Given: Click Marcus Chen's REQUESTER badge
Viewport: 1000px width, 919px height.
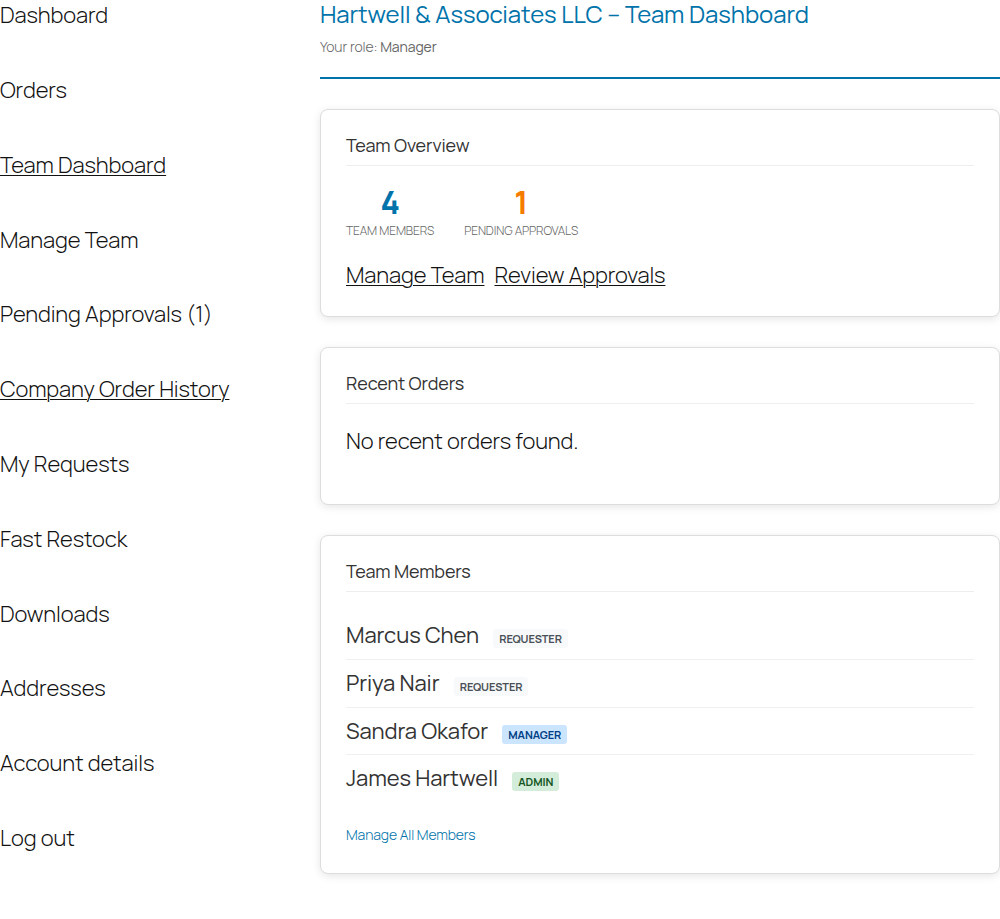Looking at the screenshot, I should point(531,639).
